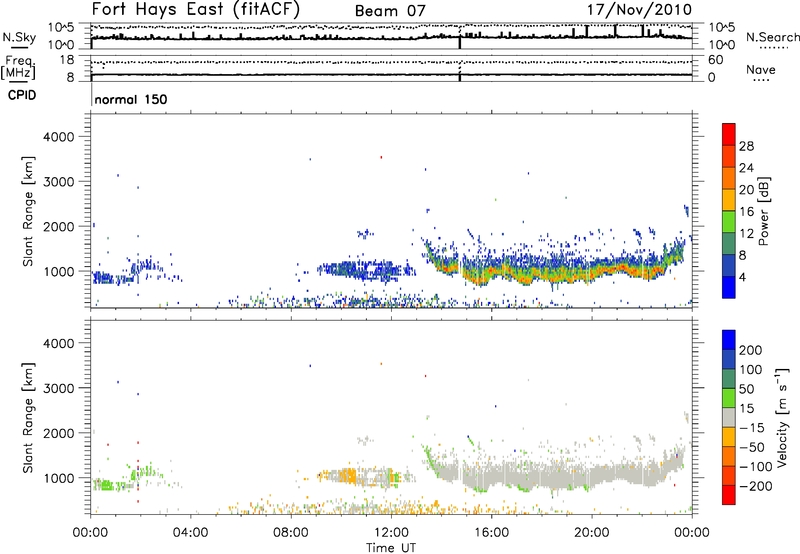This screenshot has width=800, height=554.
Task: Click the '12:00' time tick label
Action: coord(391,533)
